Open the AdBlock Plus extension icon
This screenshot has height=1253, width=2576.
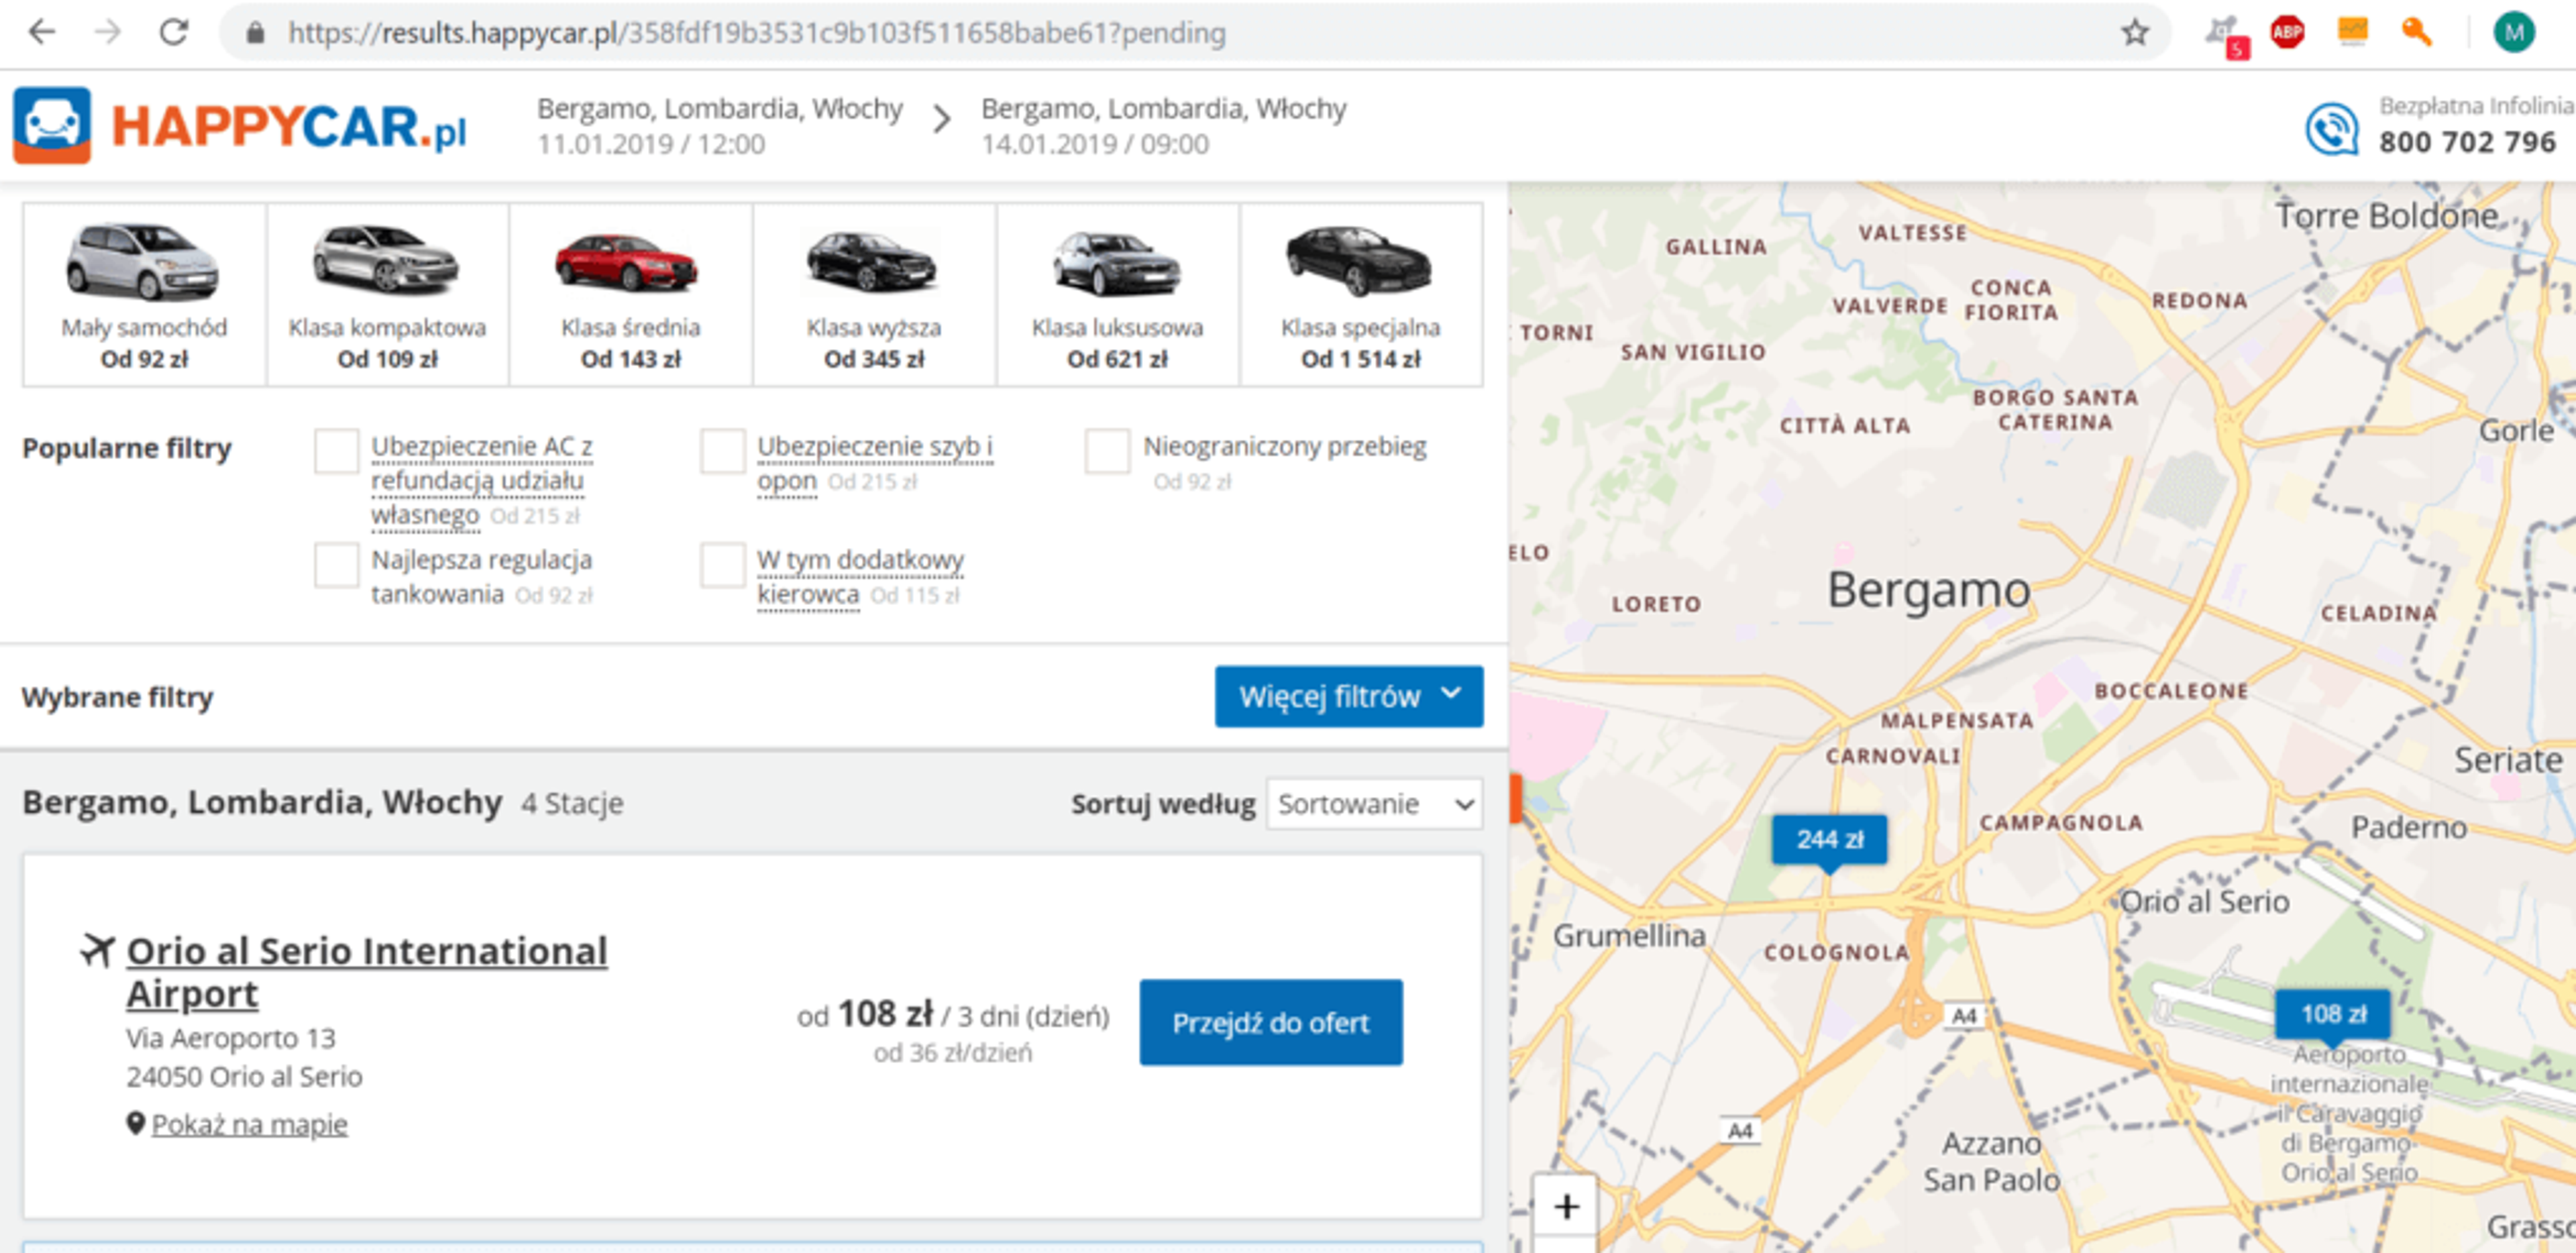(x=2287, y=33)
